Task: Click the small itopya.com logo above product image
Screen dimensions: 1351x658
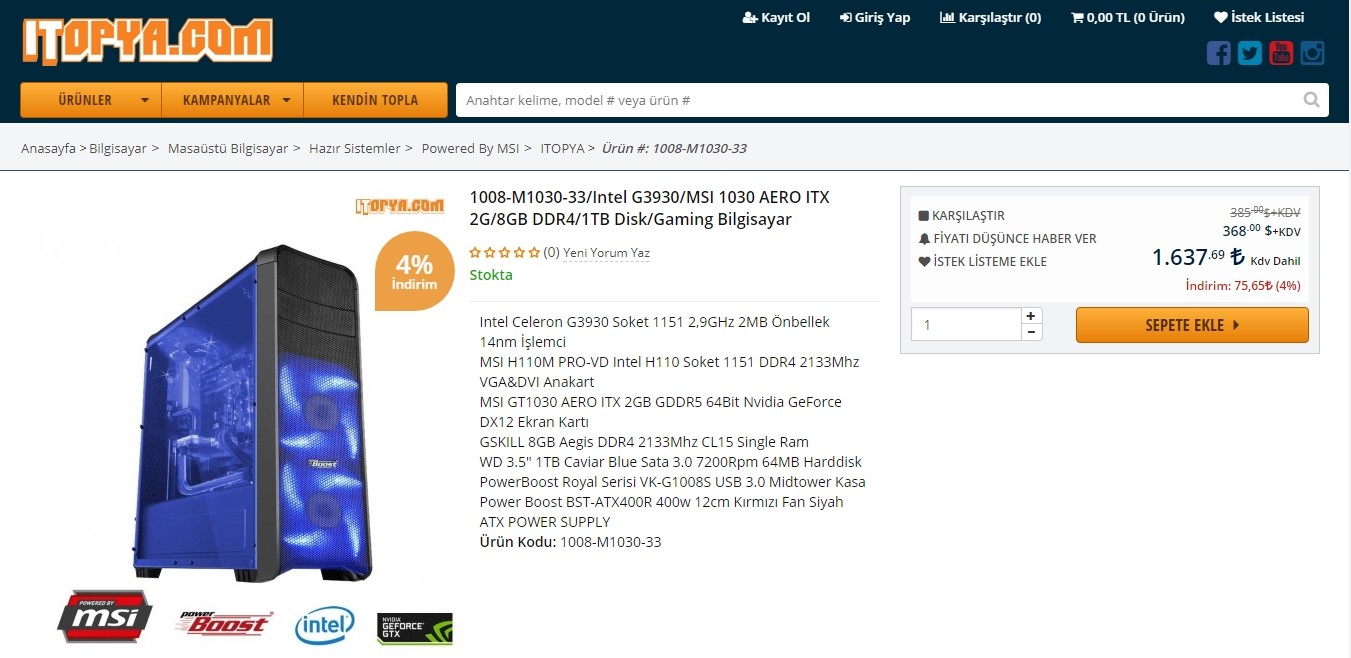Action: [x=399, y=206]
